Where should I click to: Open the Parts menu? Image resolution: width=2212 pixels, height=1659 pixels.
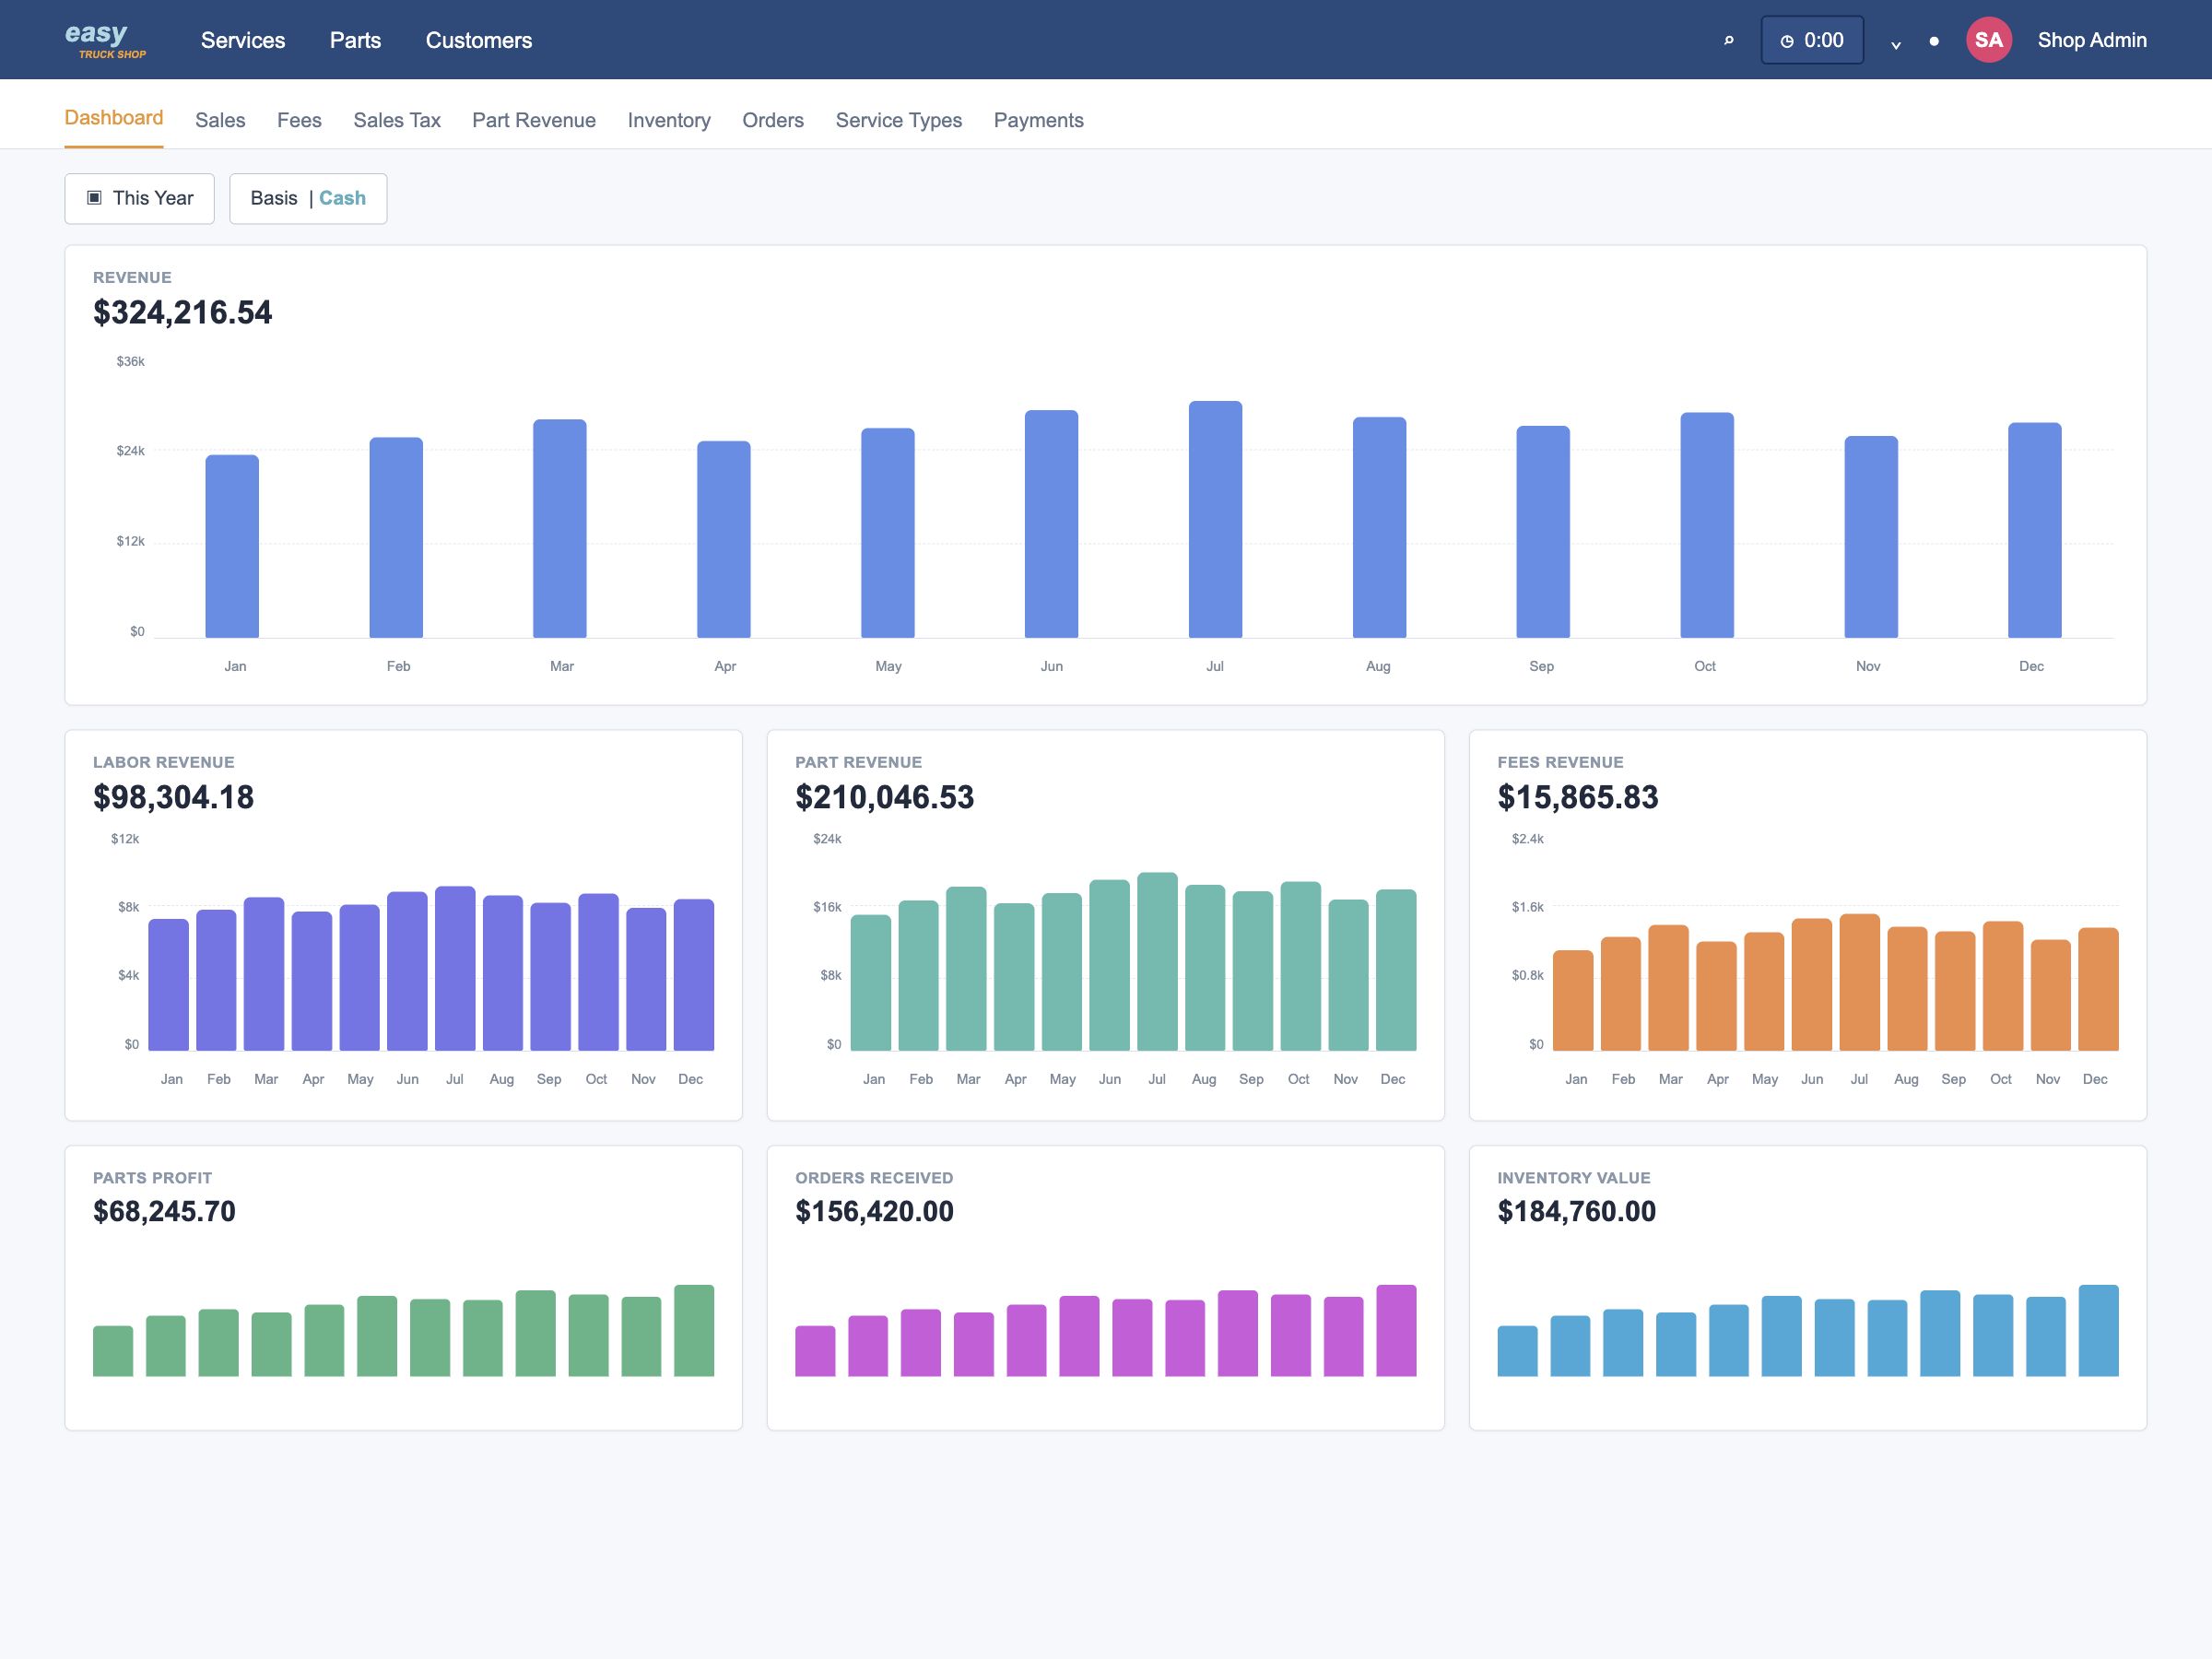tap(355, 40)
